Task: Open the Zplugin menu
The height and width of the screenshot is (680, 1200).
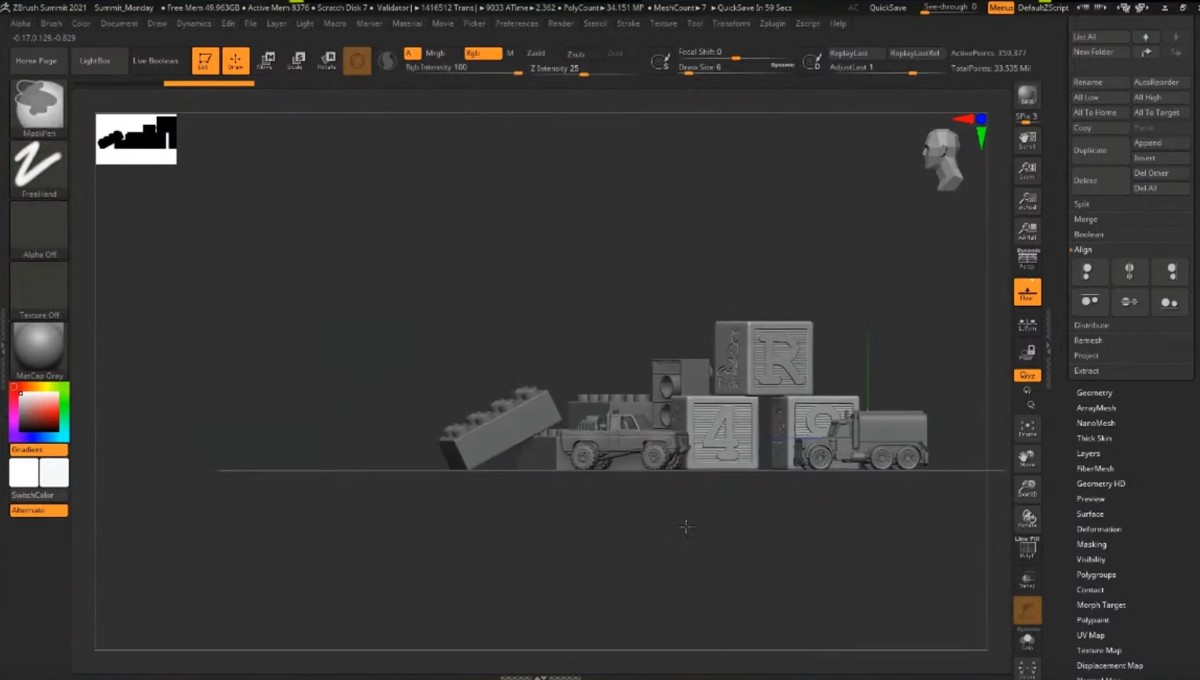Action: coord(772,23)
